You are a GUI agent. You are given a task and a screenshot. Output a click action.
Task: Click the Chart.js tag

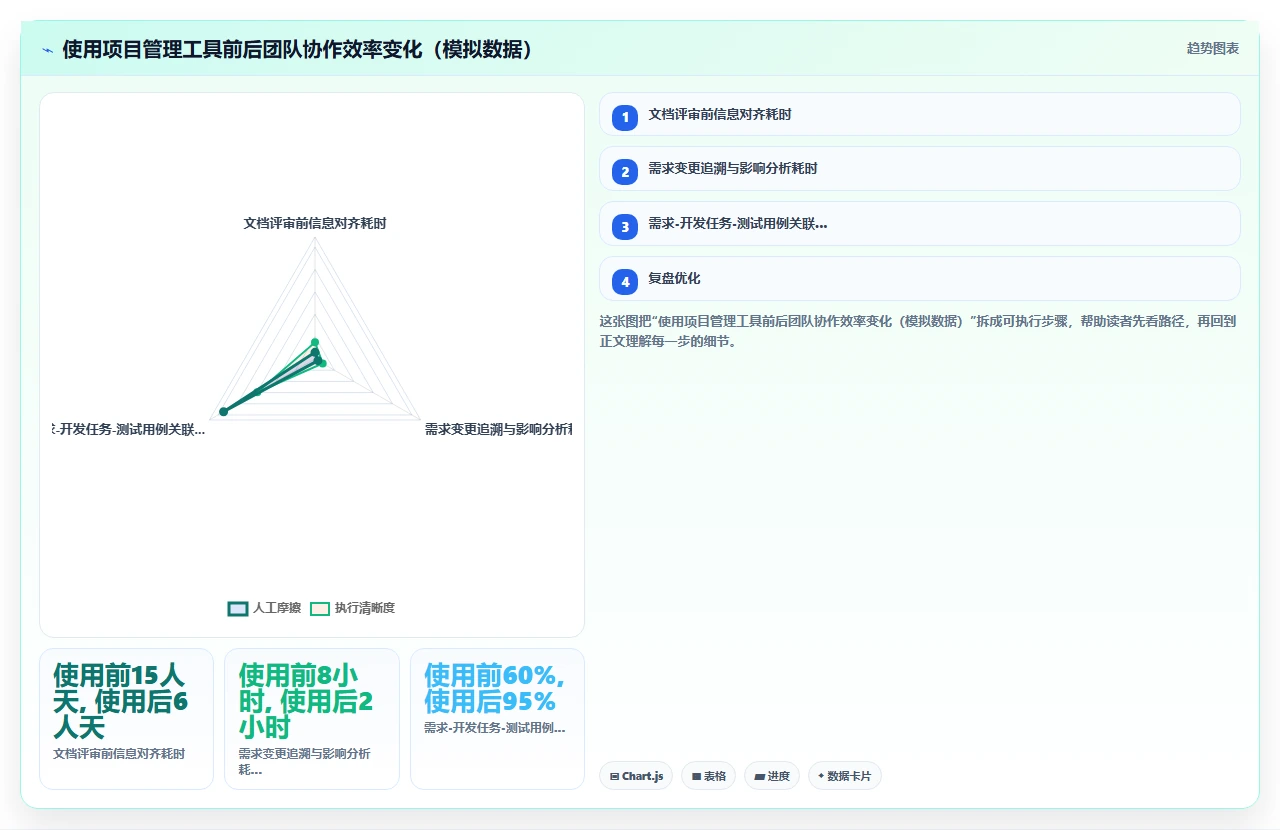pyautogui.click(x=636, y=776)
